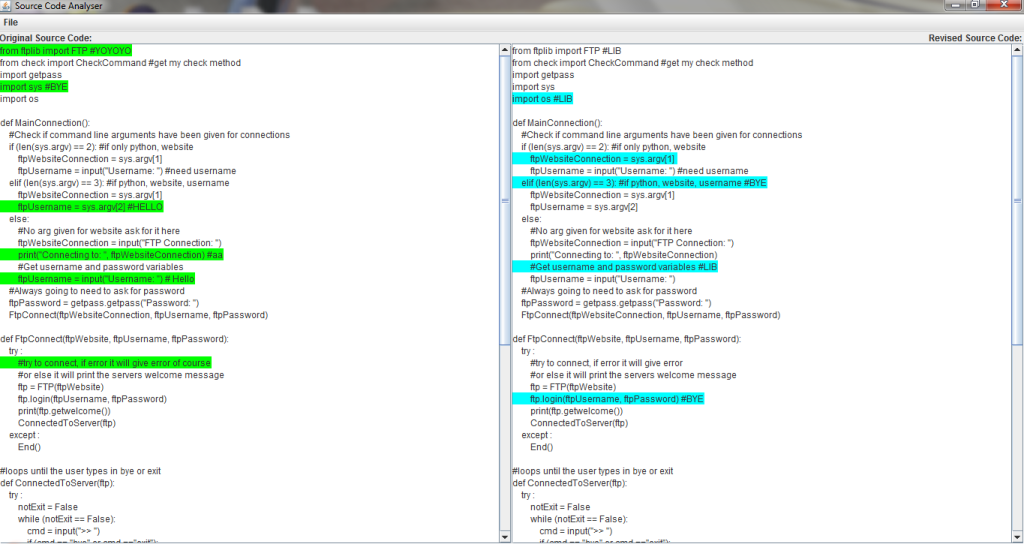Click "ftp.login(ftpUsername, ftpPassword)" in the Original pane

[x=92, y=399]
